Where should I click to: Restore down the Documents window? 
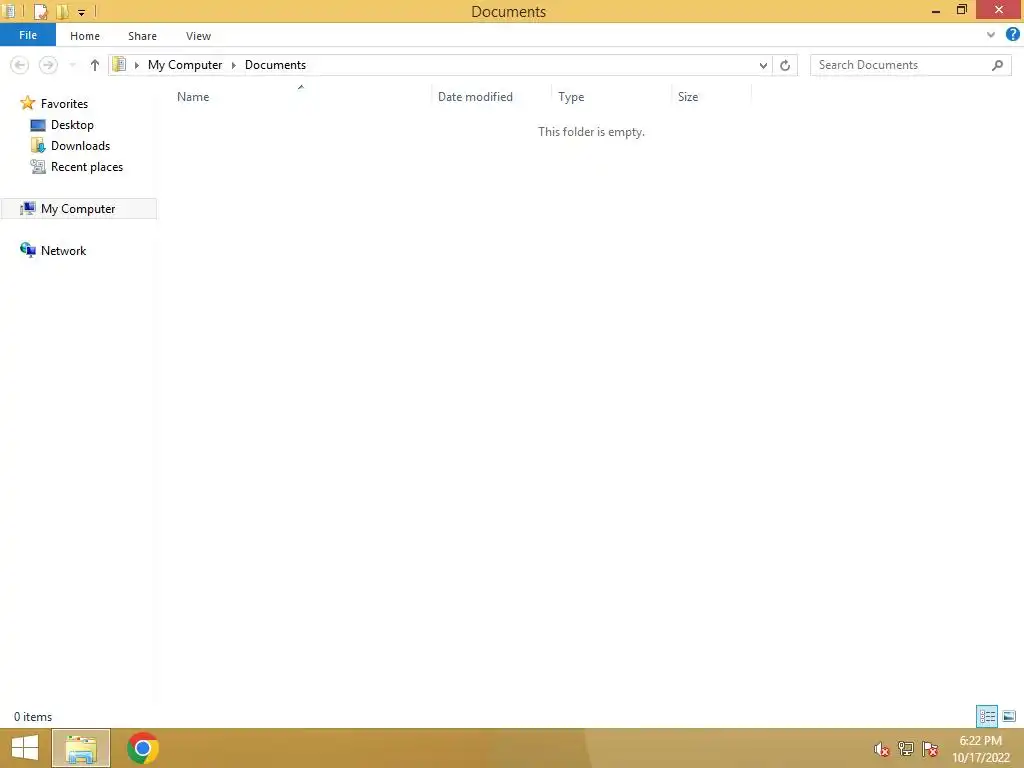tap(961, 10)
